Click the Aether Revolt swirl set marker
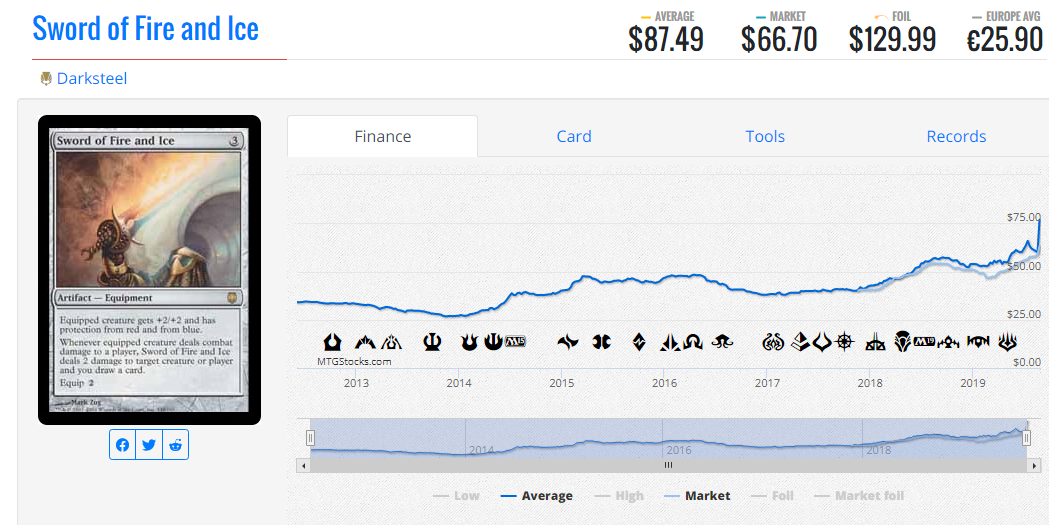Screen dimensions: 1049x525 773,342
